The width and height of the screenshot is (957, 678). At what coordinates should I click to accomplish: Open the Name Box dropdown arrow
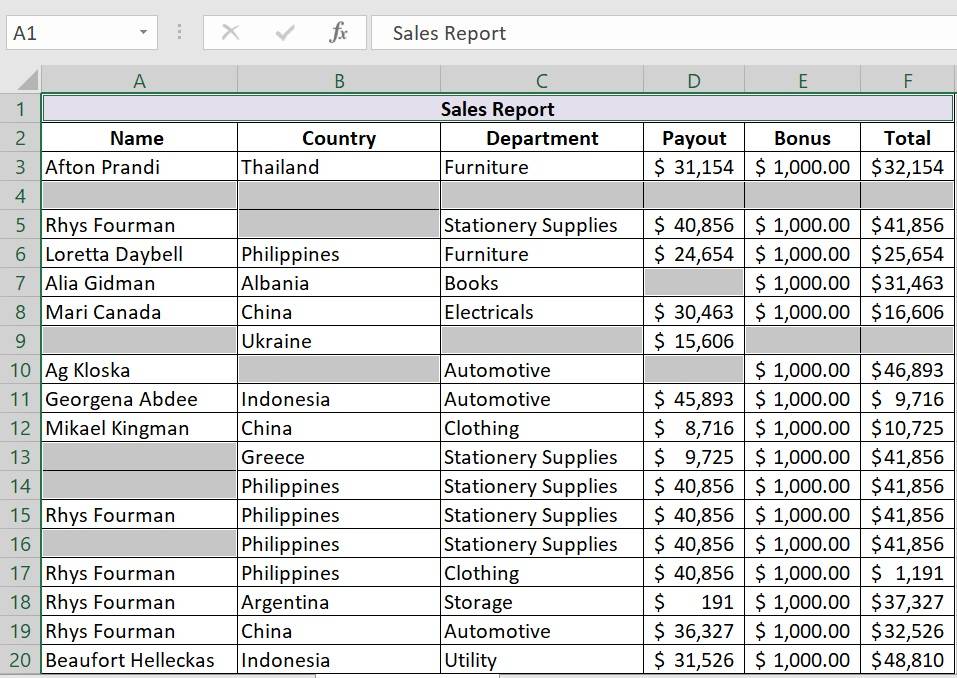(x=143, y=33)
